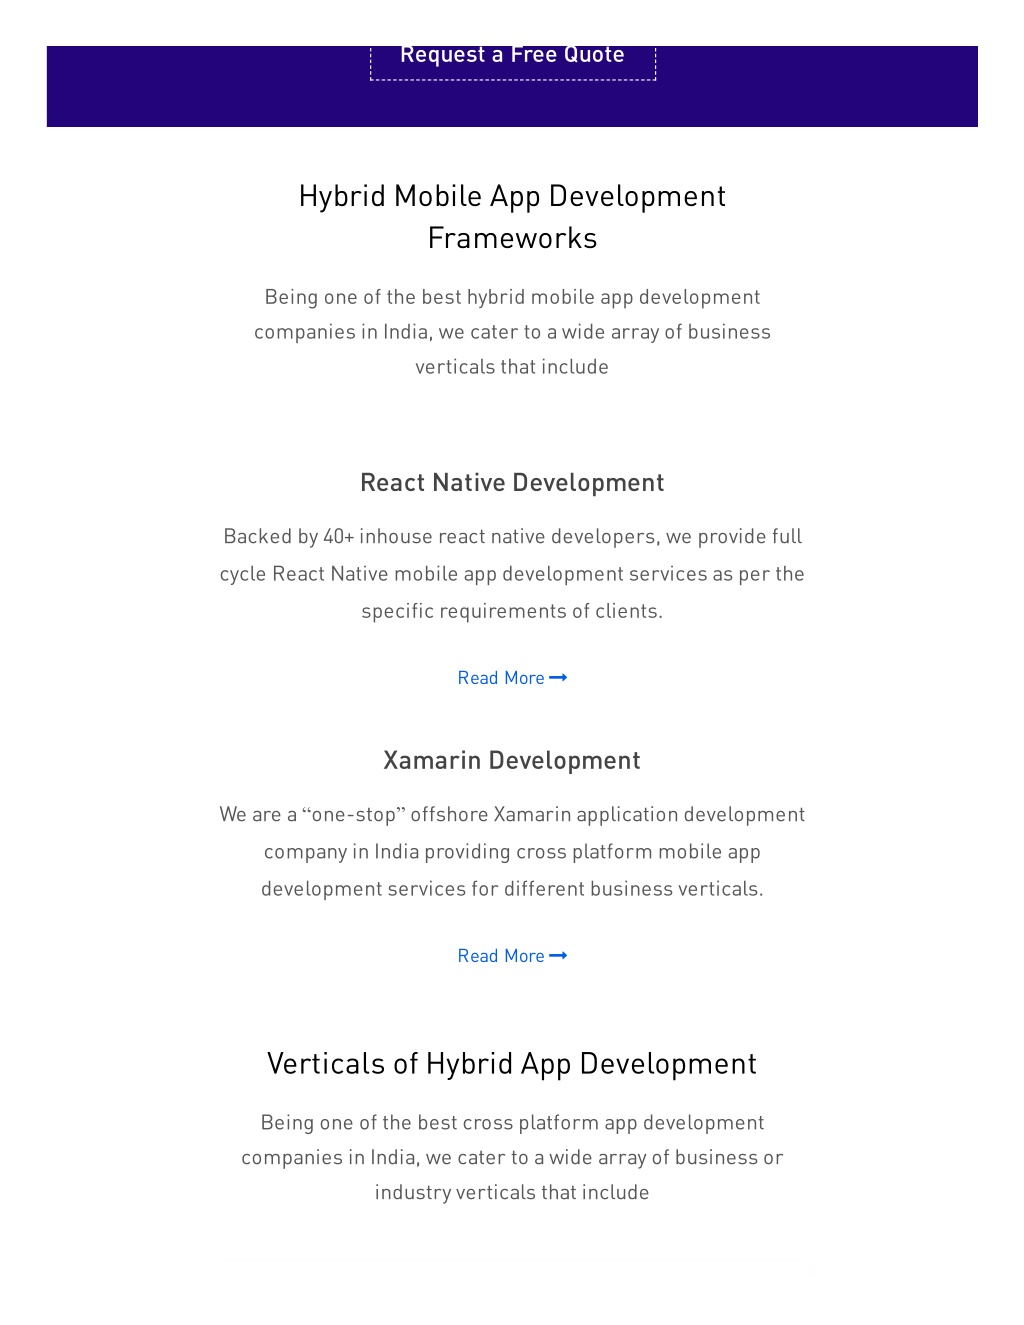Click Hybrid Mobile App Development Frameworks heading

tap(512, 217)
